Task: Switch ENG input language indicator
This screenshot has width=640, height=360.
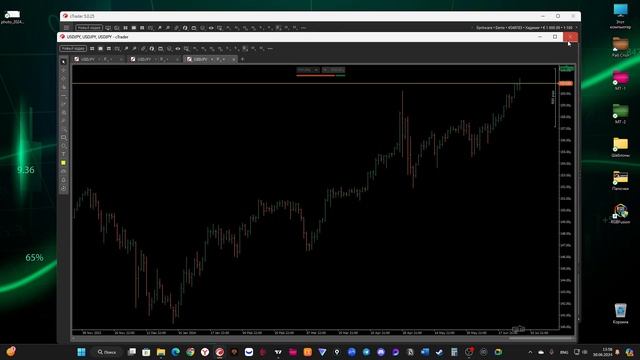Action: coord(564,352)
